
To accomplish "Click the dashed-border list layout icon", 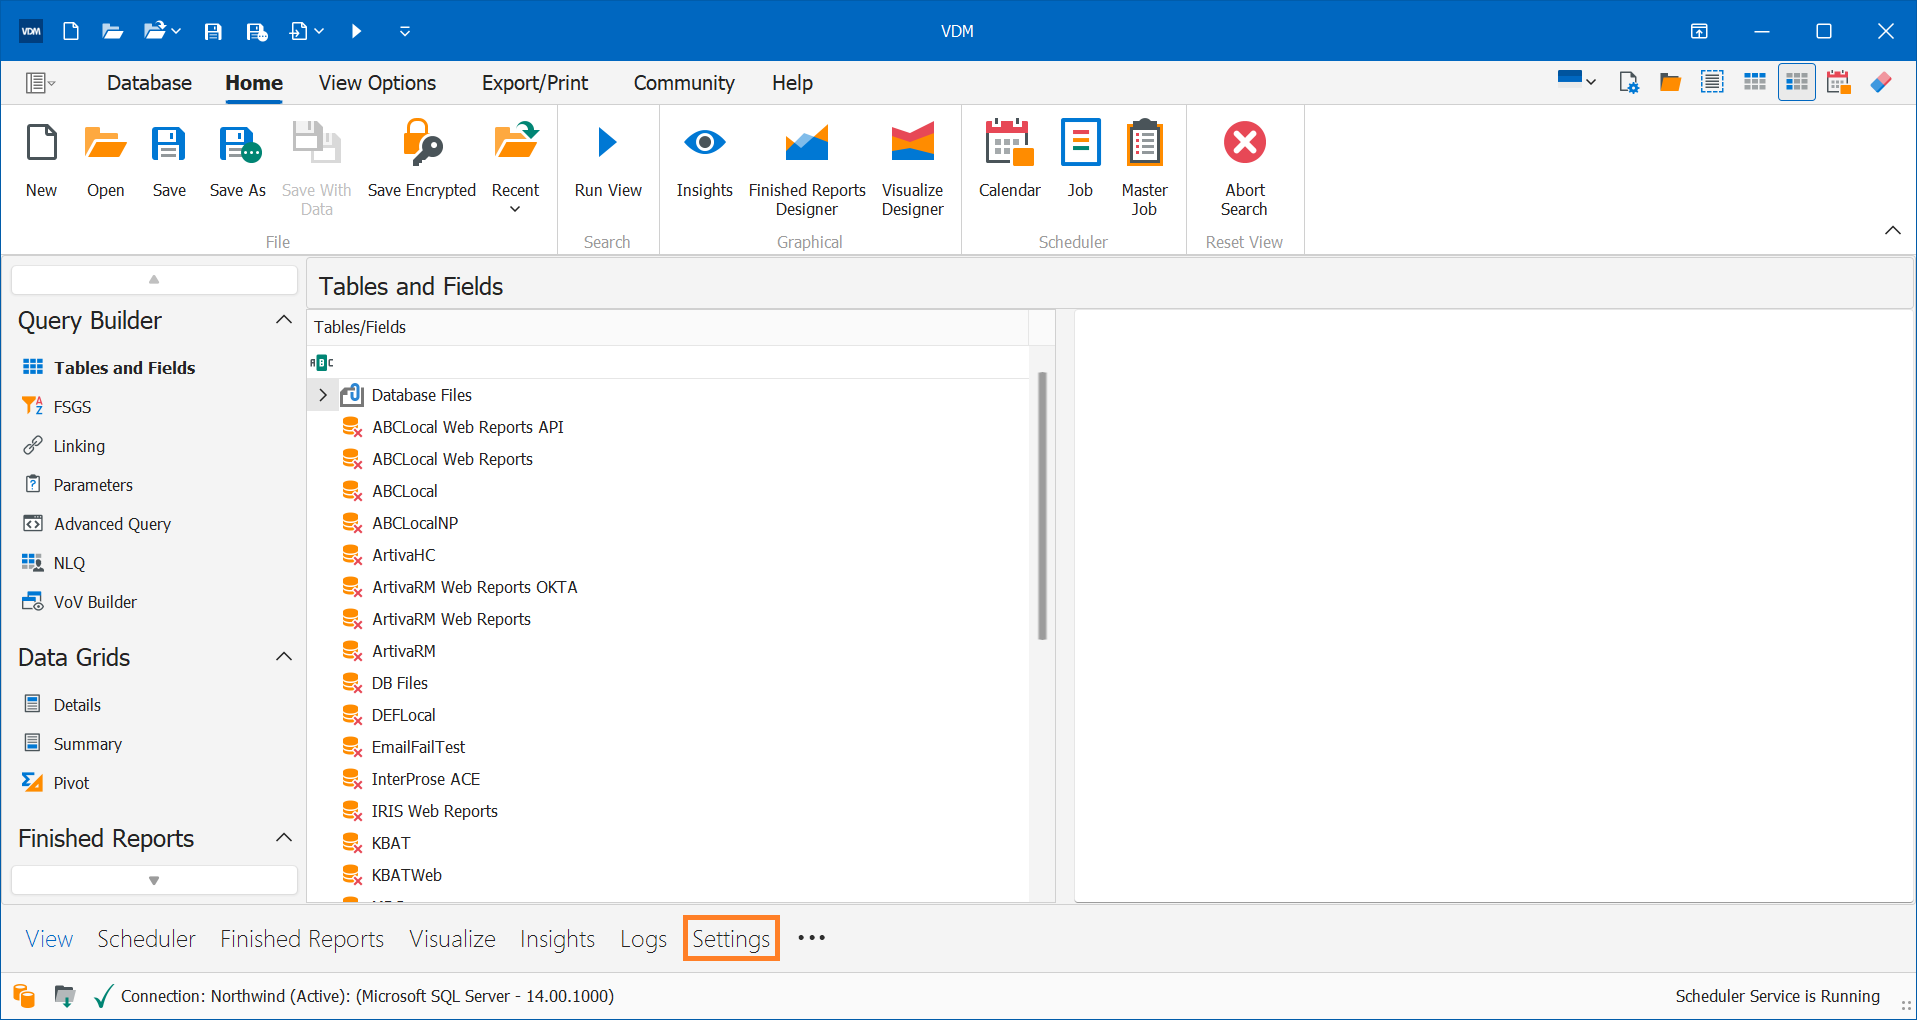I will point(1712,83).
